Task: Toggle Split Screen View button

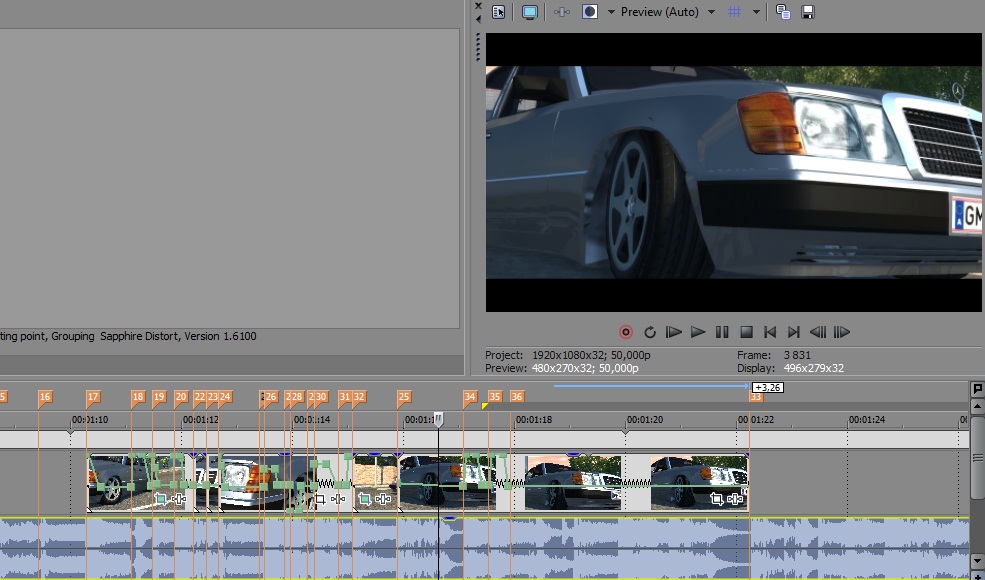Action: [x=590, y=12]
